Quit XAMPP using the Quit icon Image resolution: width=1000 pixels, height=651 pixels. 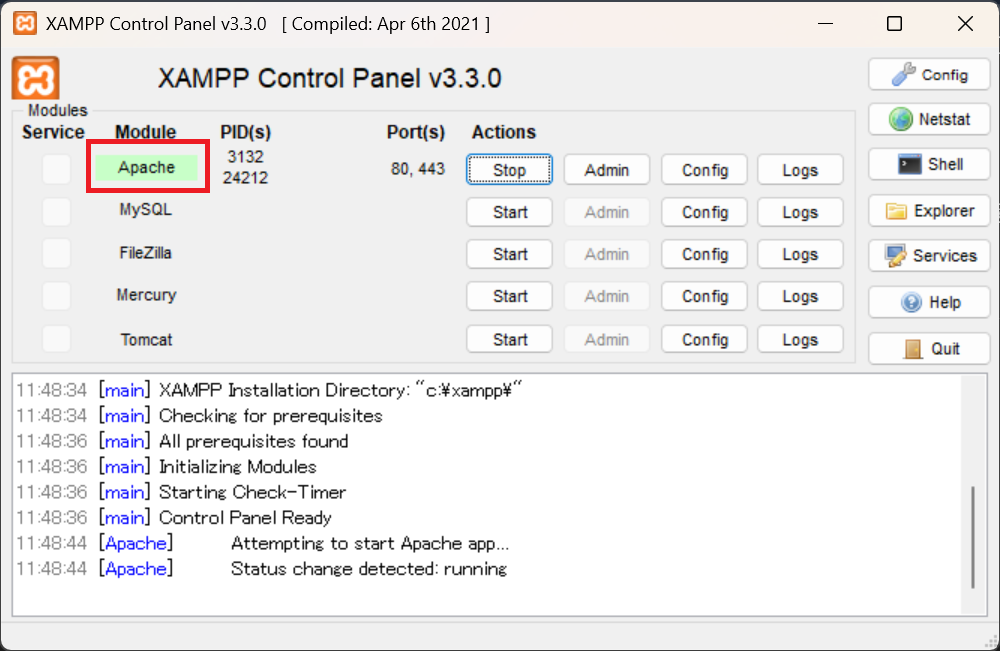(928, 347)
